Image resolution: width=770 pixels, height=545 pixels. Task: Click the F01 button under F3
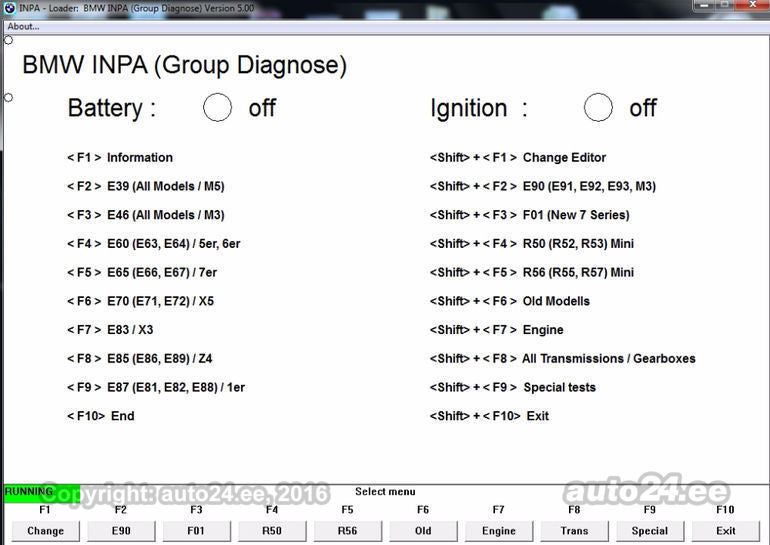pos(196,531)
